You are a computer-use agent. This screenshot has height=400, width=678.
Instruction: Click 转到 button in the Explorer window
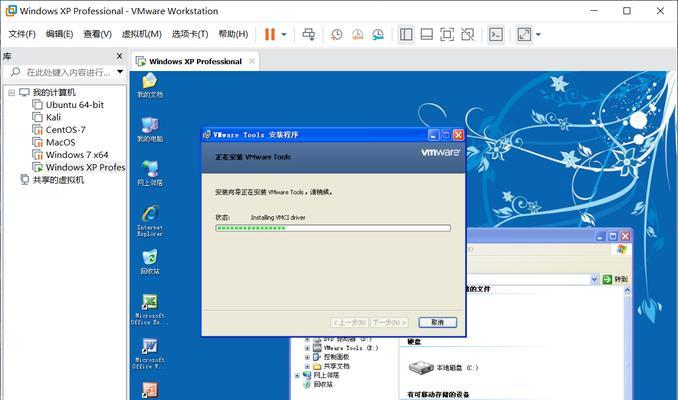tap(616, 279)
